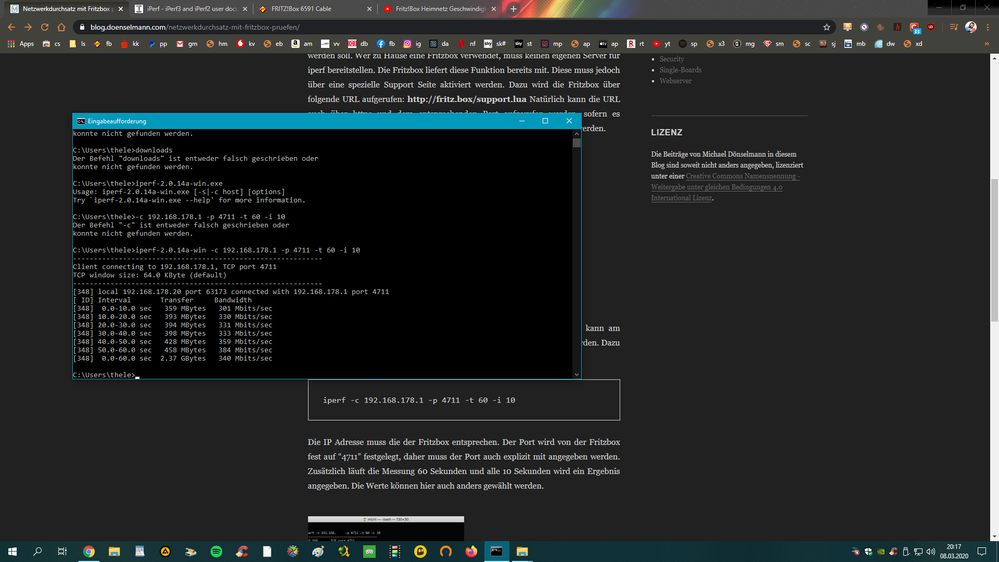
Task: Open the 'db' bookmark
Action: 358,44
